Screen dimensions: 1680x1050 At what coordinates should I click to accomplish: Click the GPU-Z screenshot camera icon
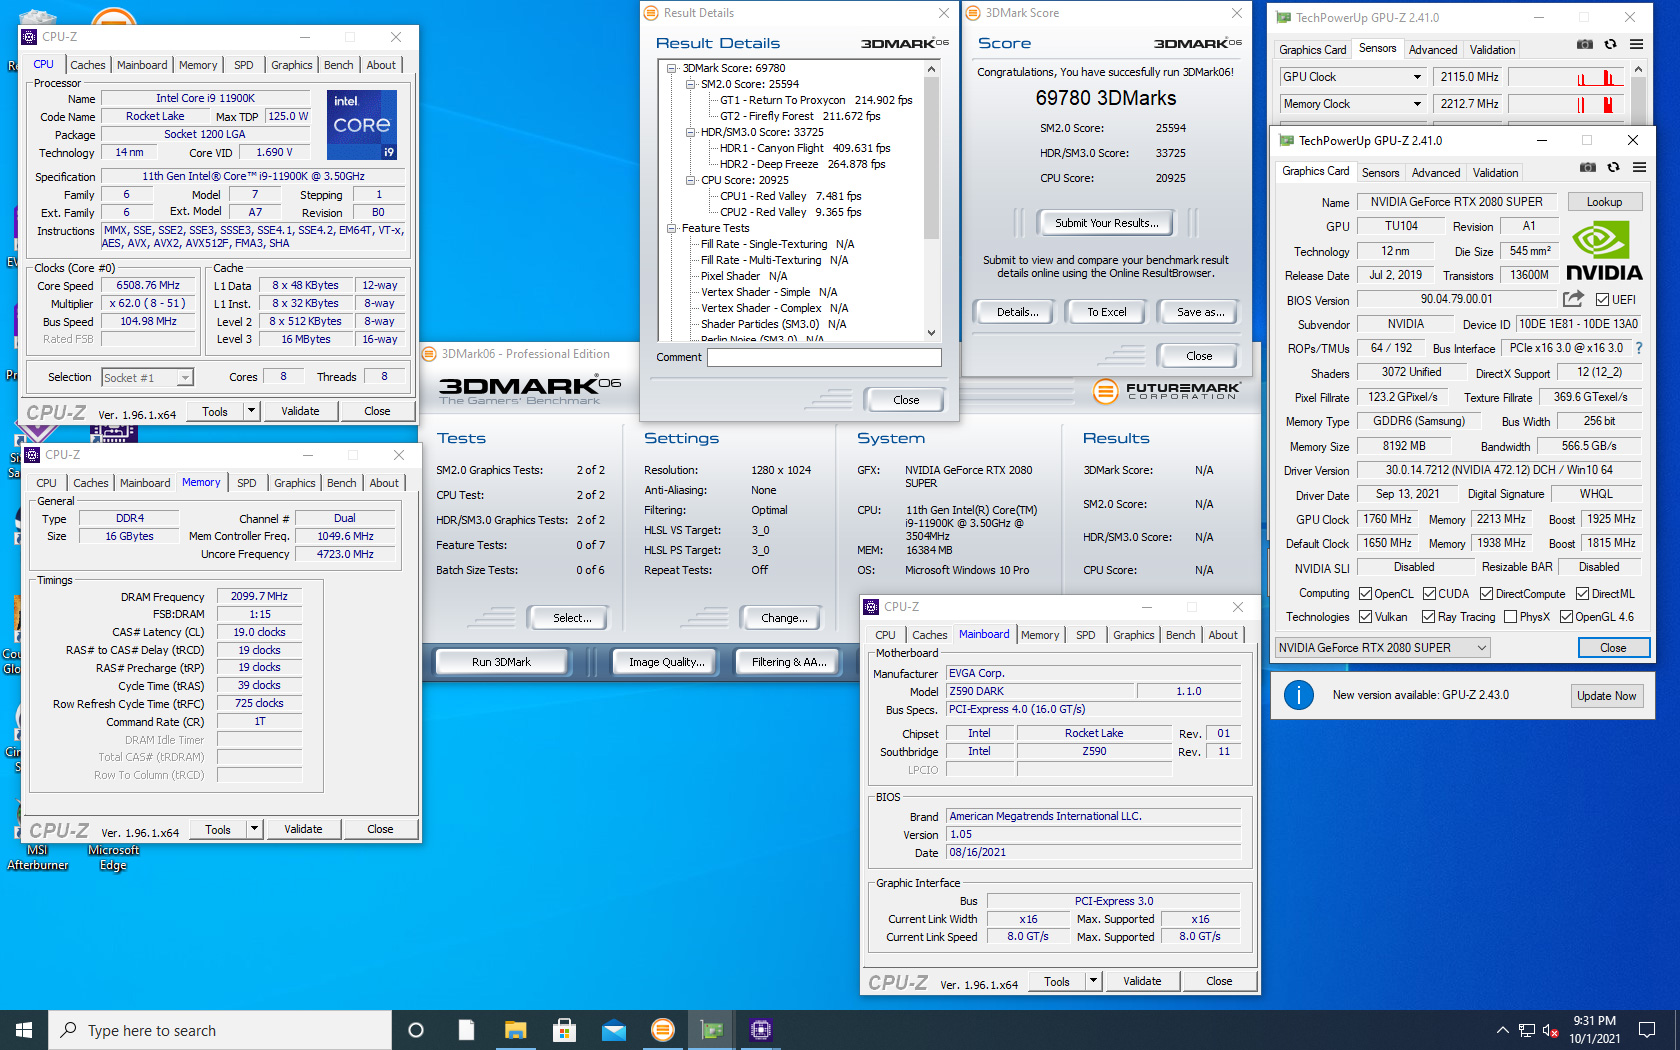click(1587, 167)
